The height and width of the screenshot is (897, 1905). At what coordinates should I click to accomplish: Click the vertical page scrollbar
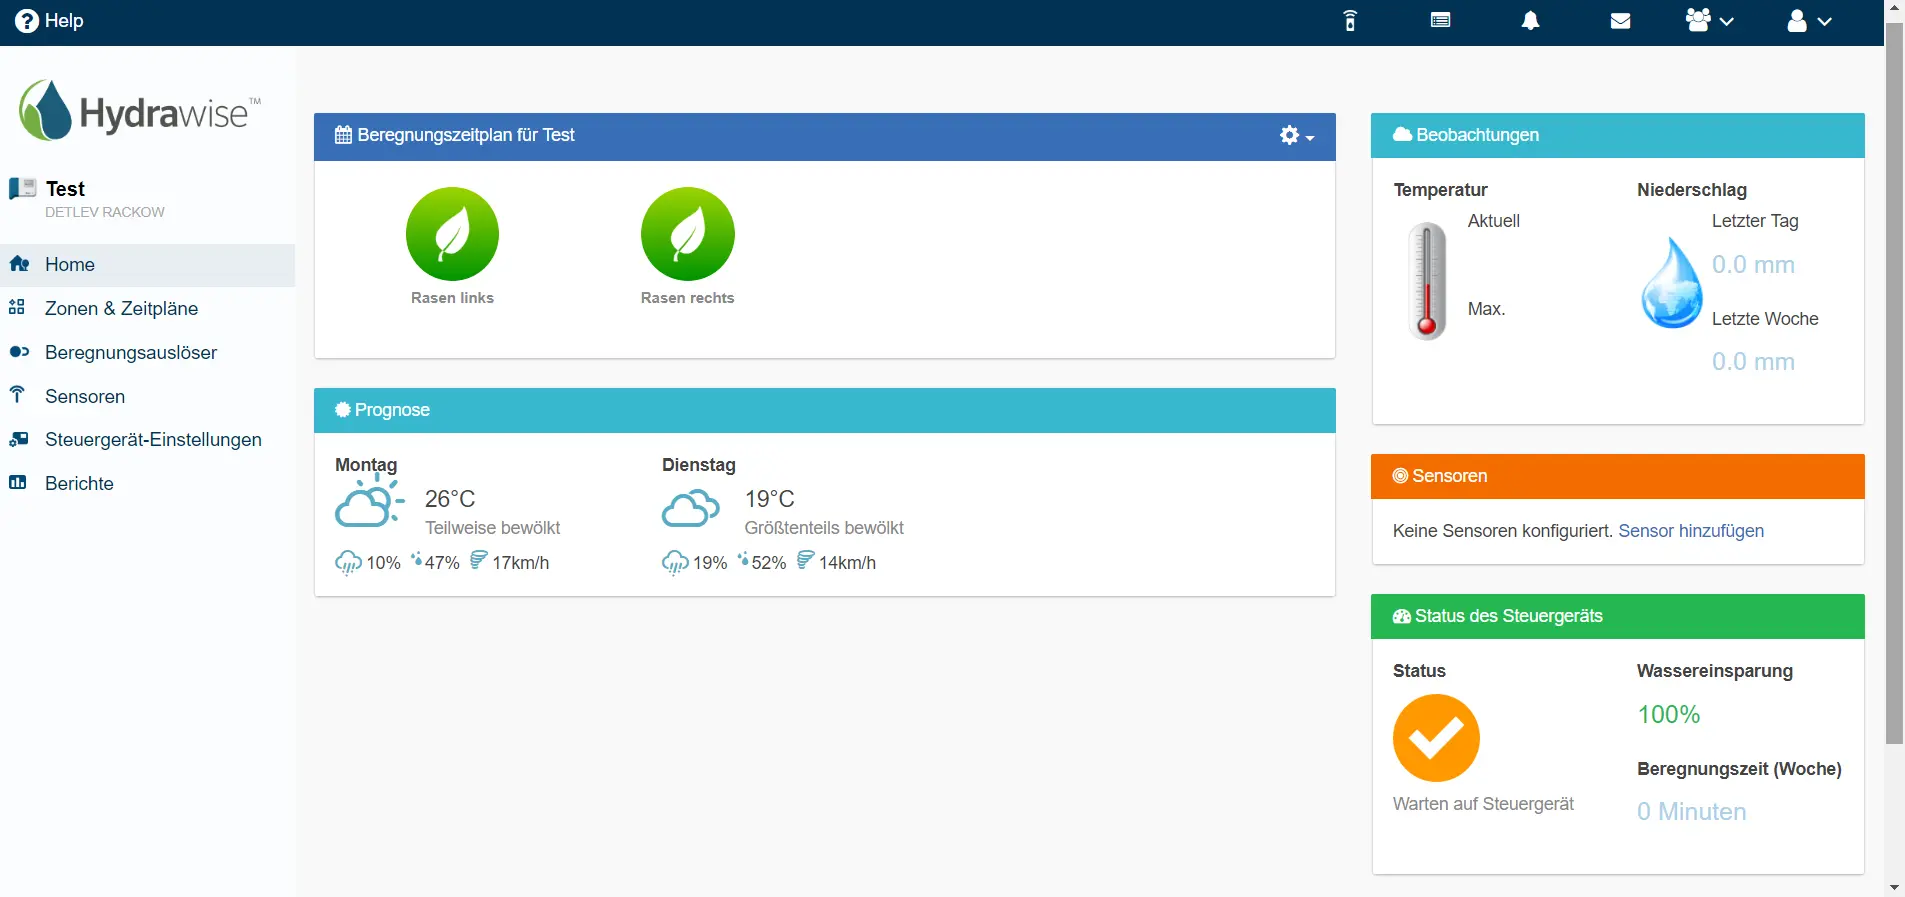(1894, 400)
